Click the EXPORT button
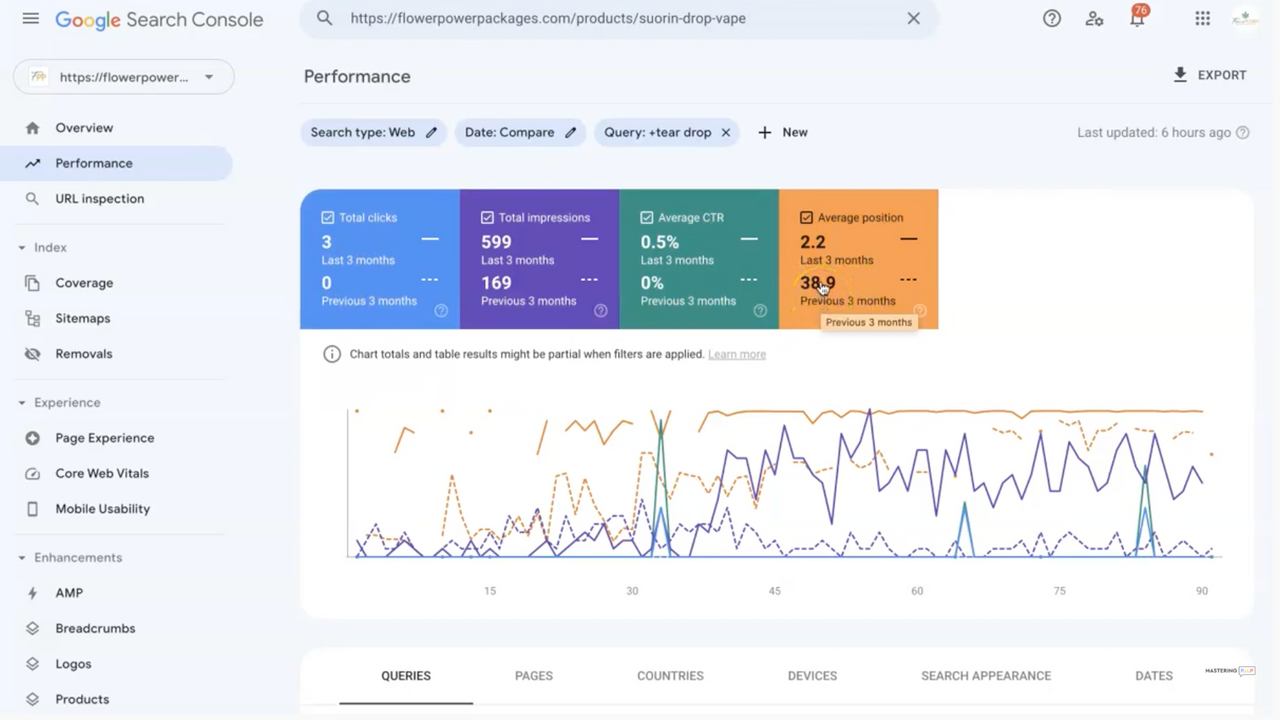Image resolution: width=1280 pixels, height=720 pixels. pyautogui.click(x=1210, y=75)
